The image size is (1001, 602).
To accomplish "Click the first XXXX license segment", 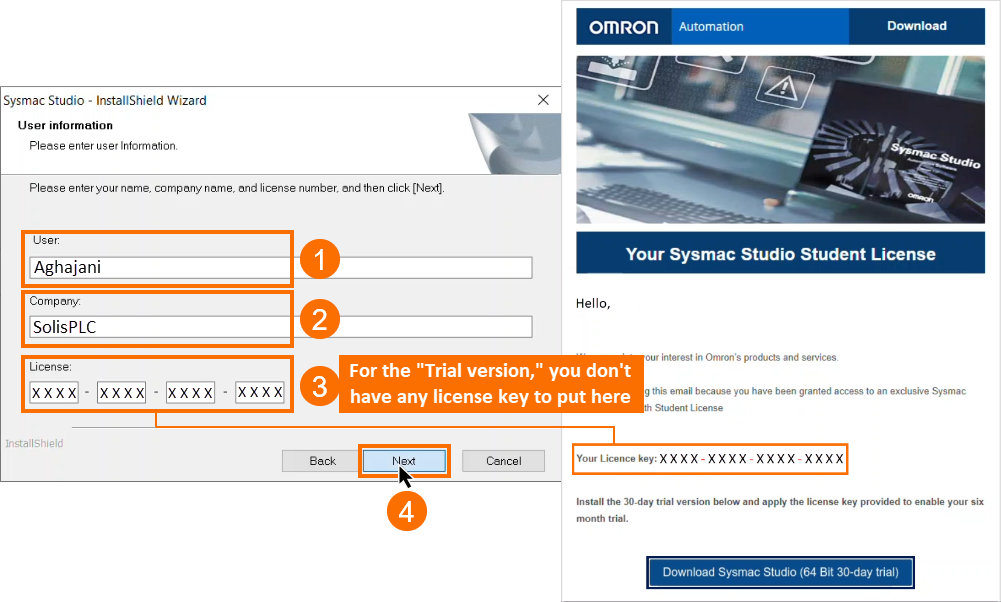I will pyautogui.click(x=53, y=392).
